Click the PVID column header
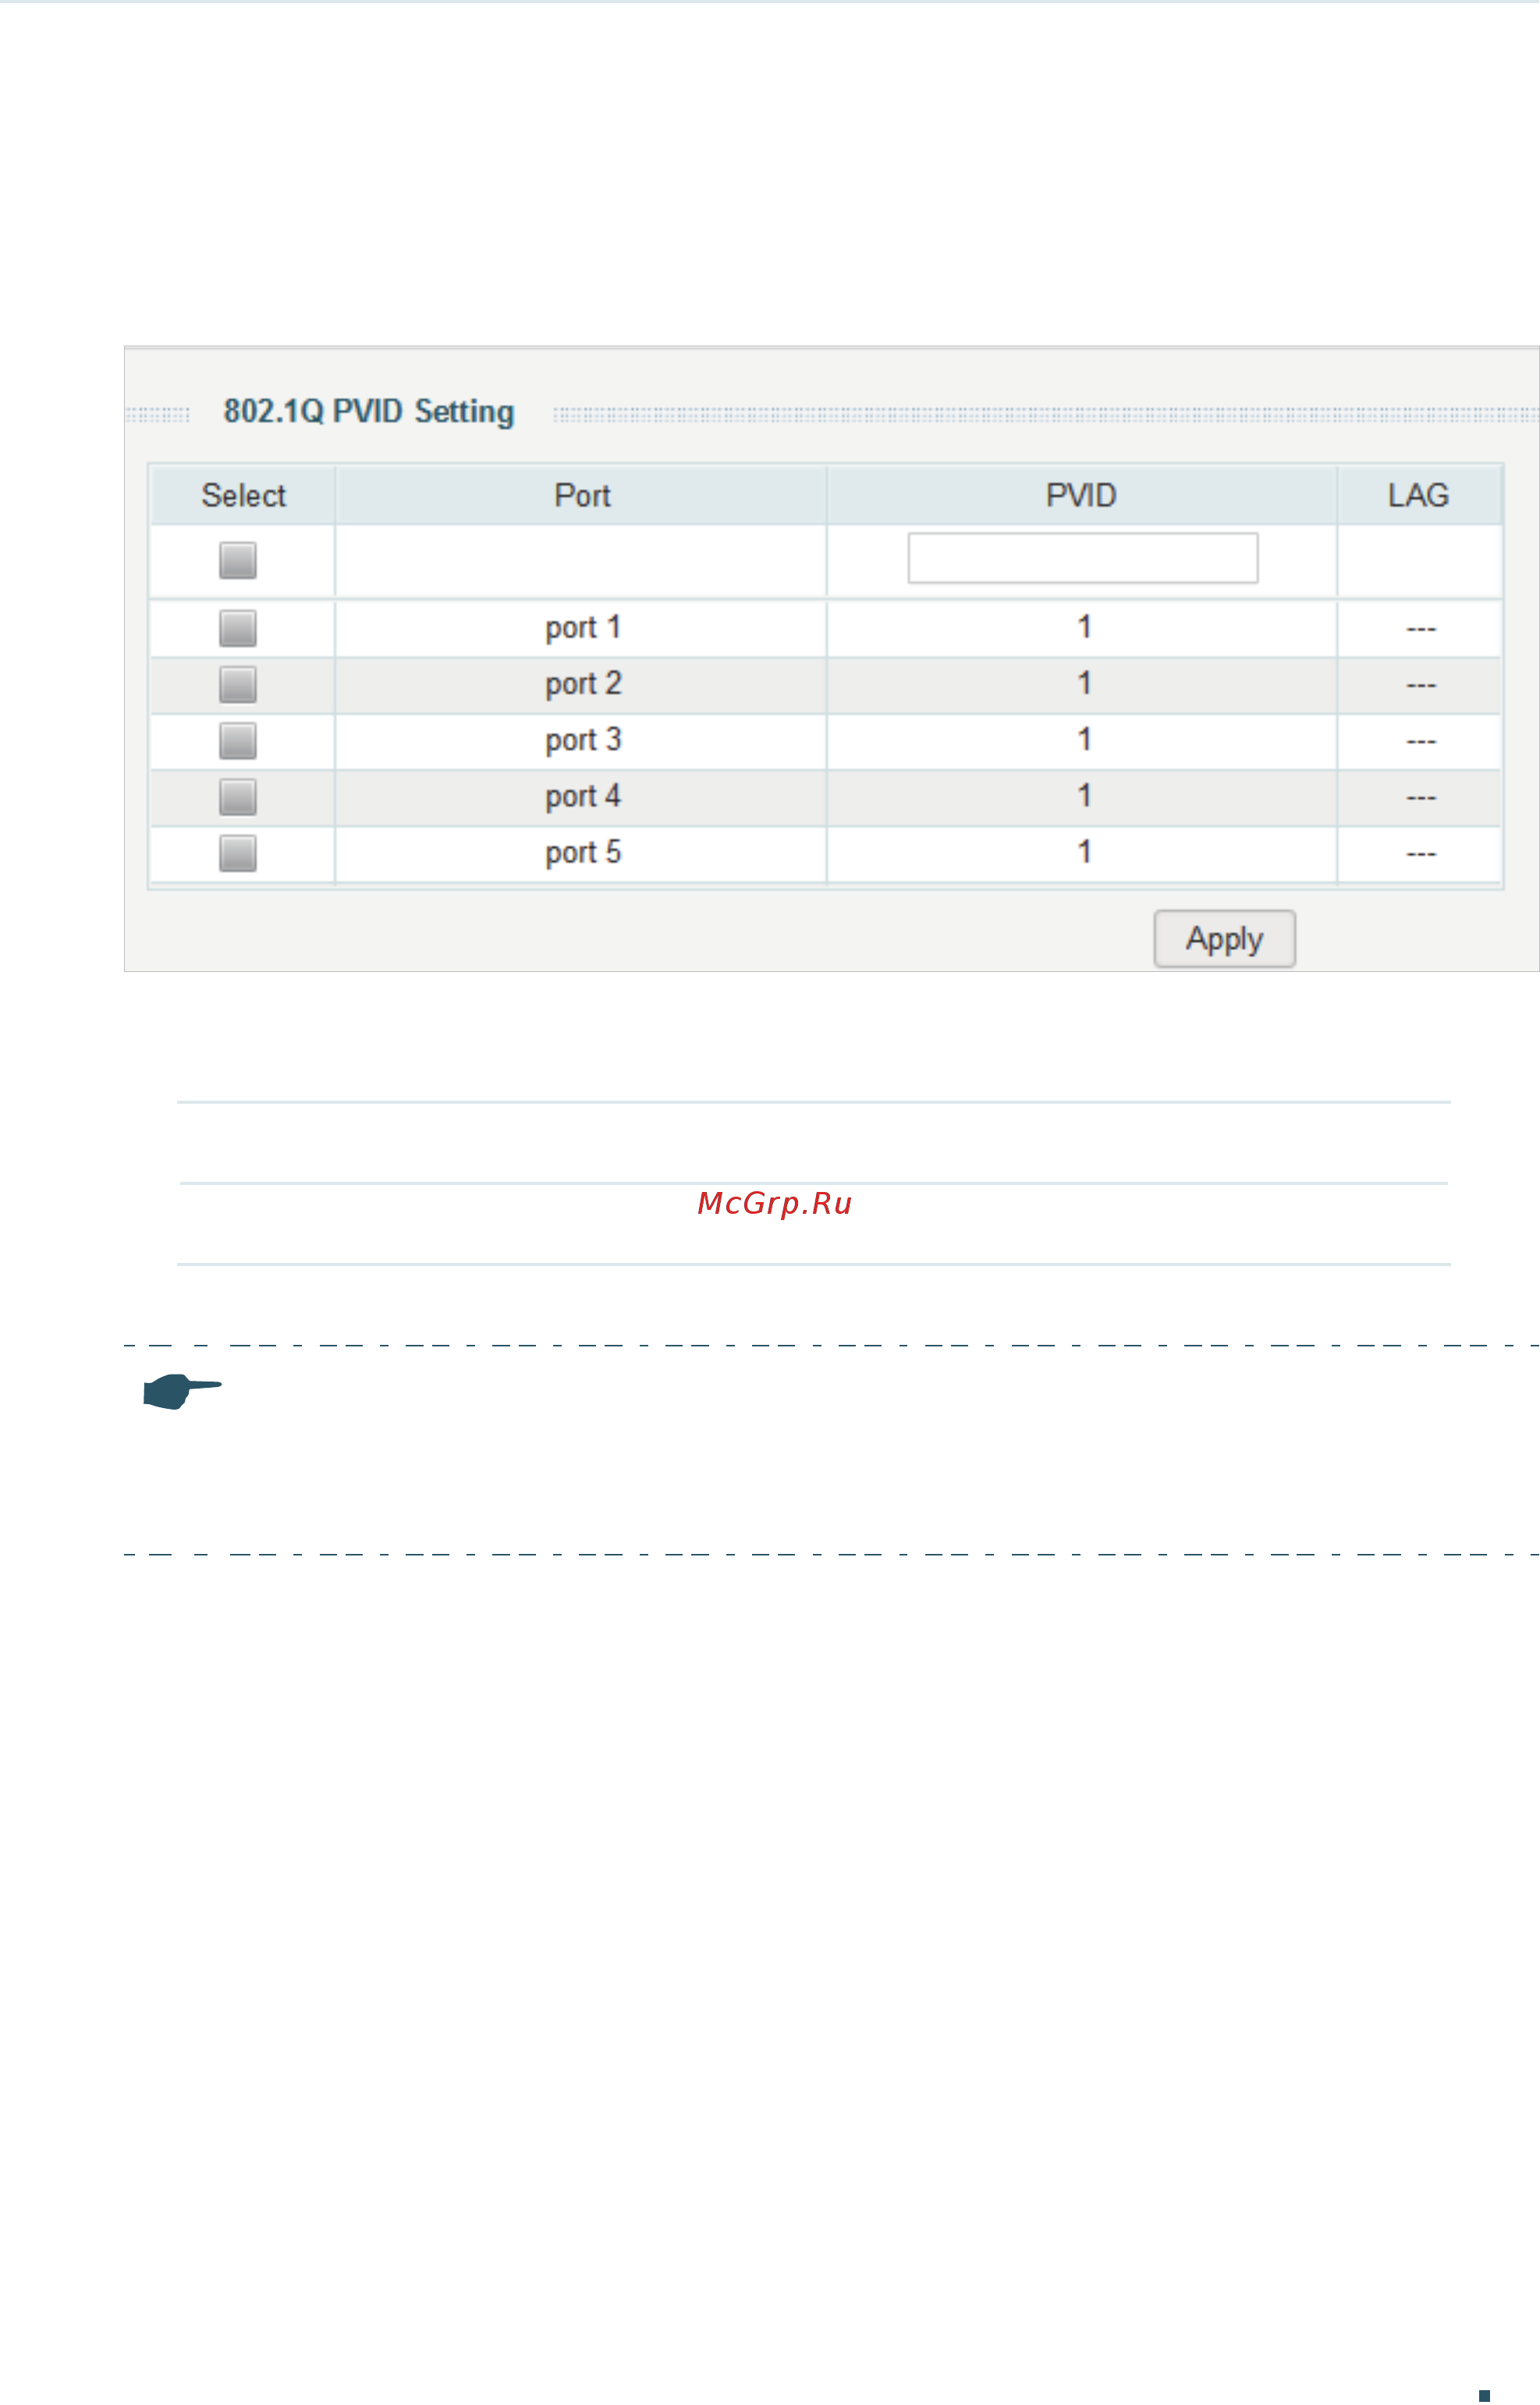This screenshot has height=2405, width=1540. point(1081,495)
